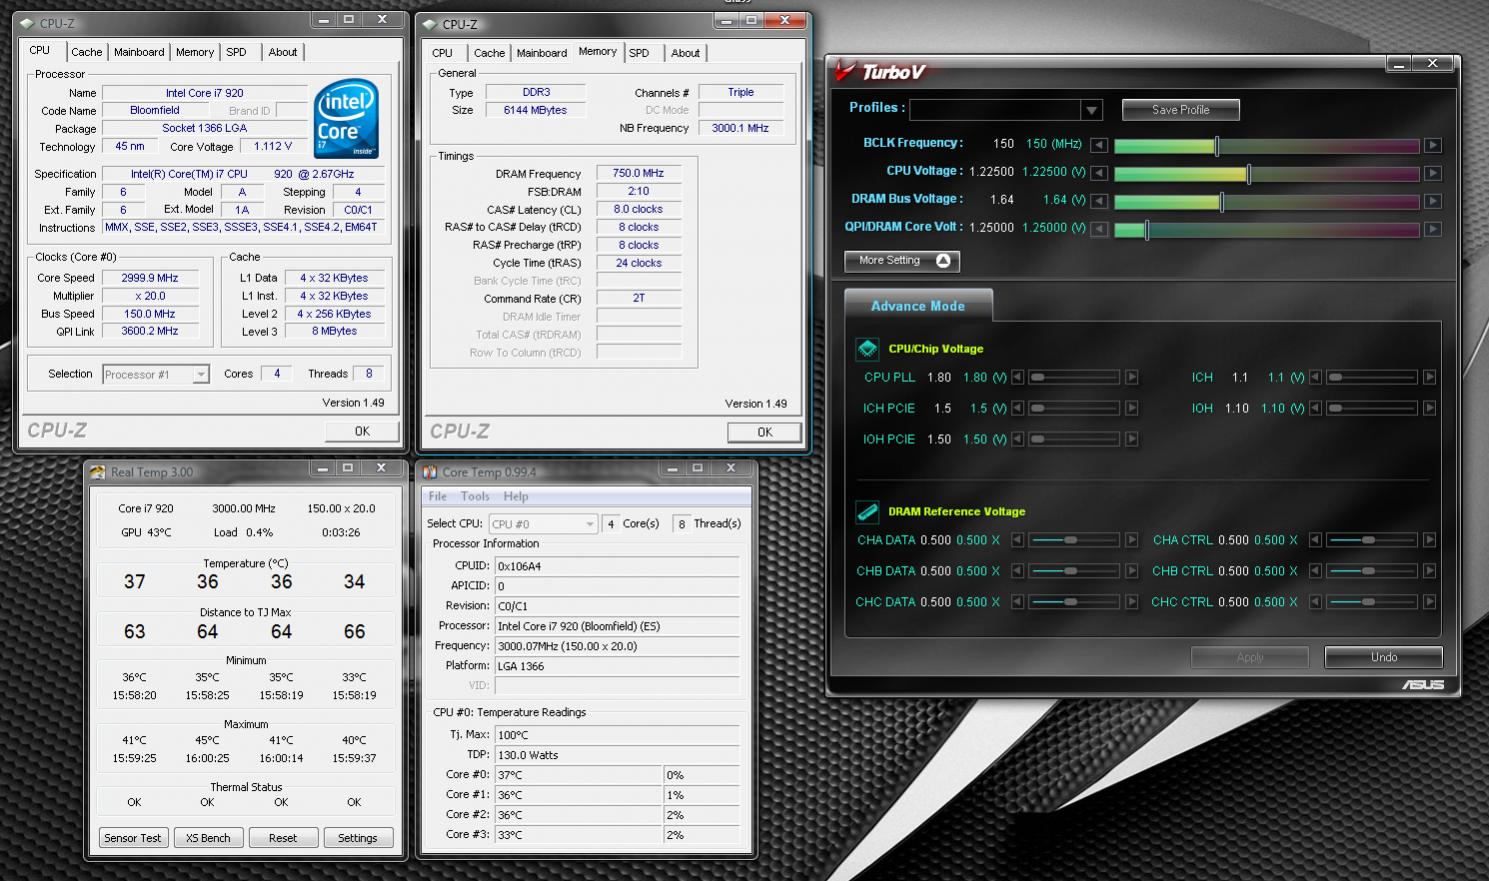Decrease BCLK Frequency with left arrow
The image size is (1489, 881).
[1099, 145]
